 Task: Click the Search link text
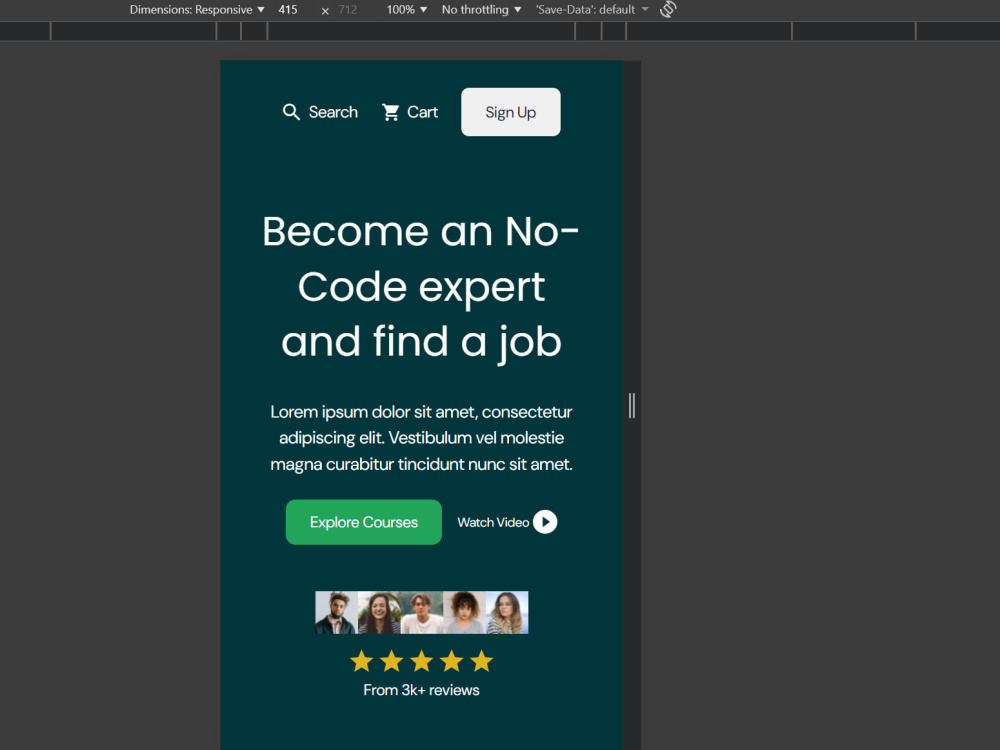(x=333, y=112)
